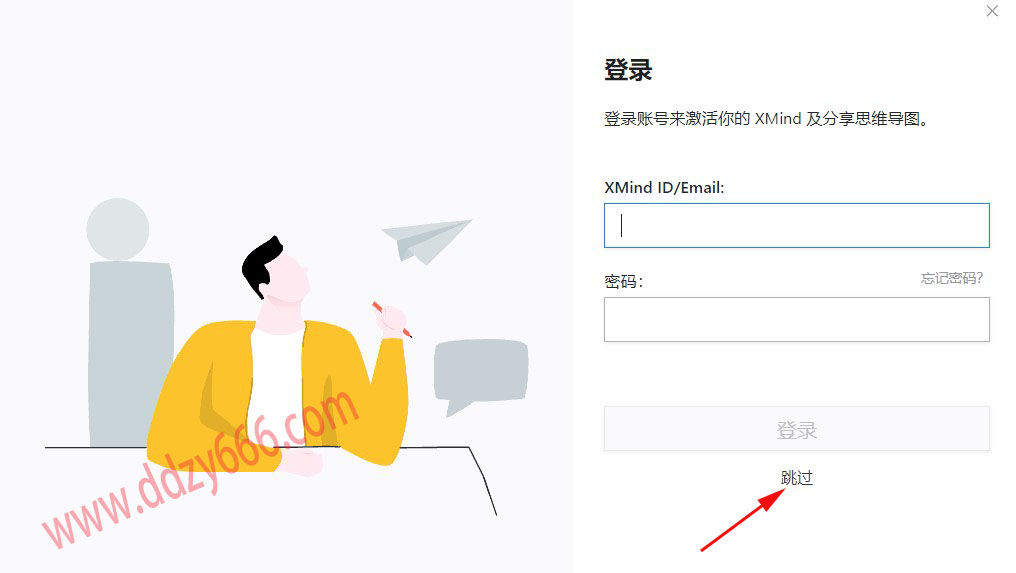Click the gray silhouette's round head
The height and width of the screenshot is (573, 1016).
[118, 229]
